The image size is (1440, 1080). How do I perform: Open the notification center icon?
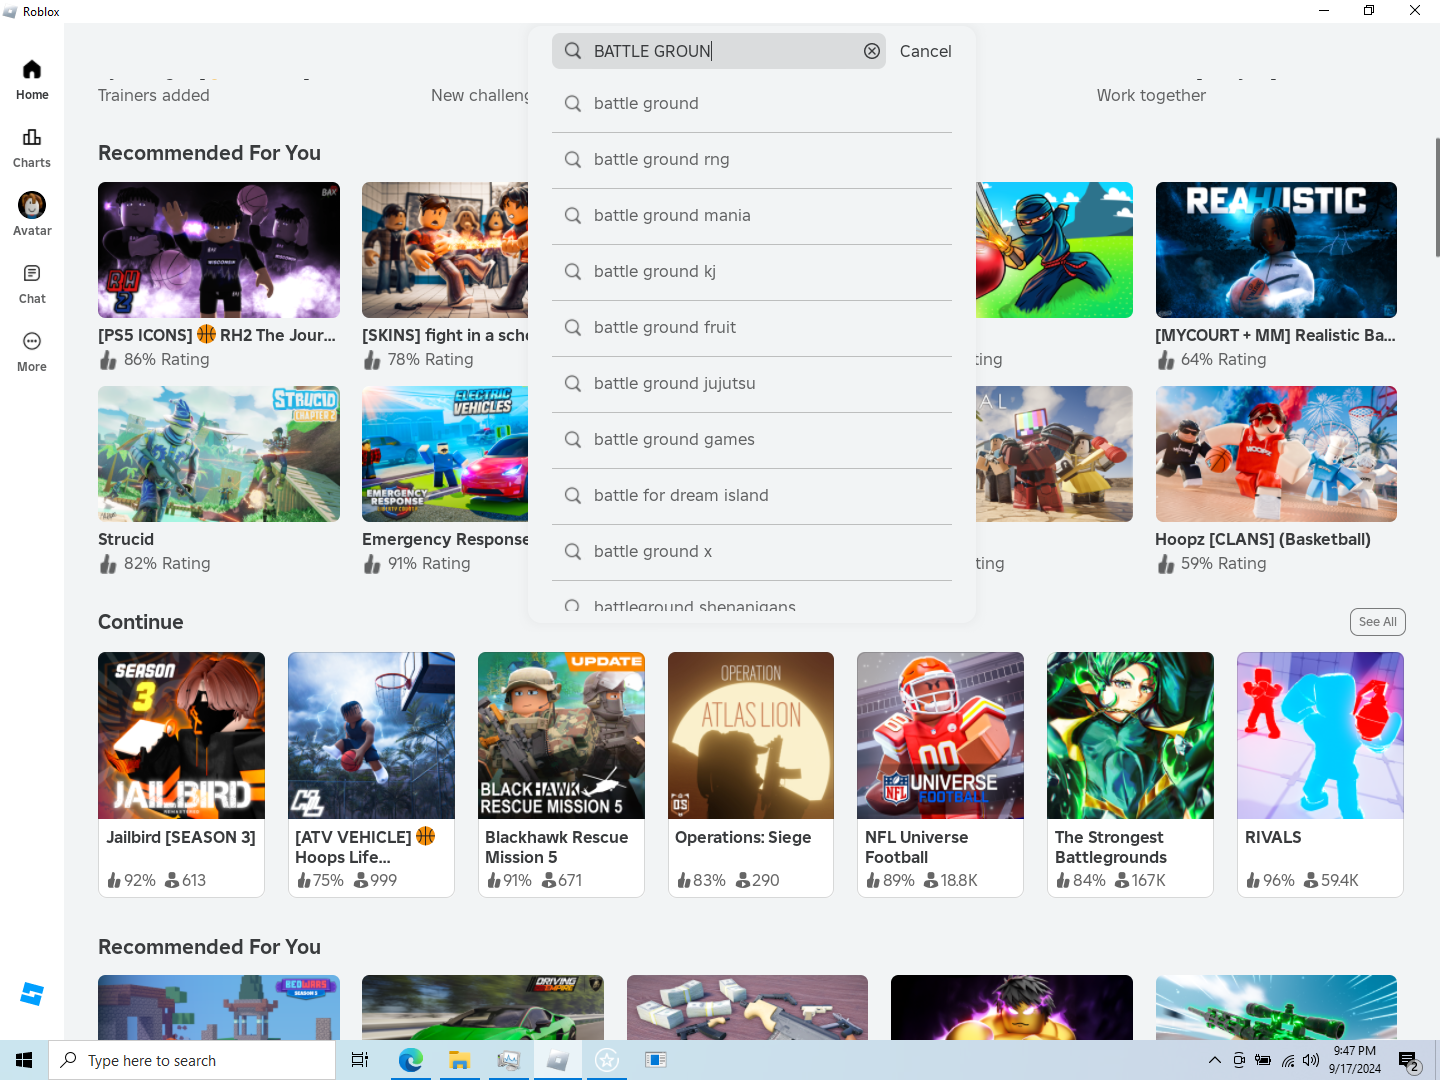(x=1409, y=1060)
